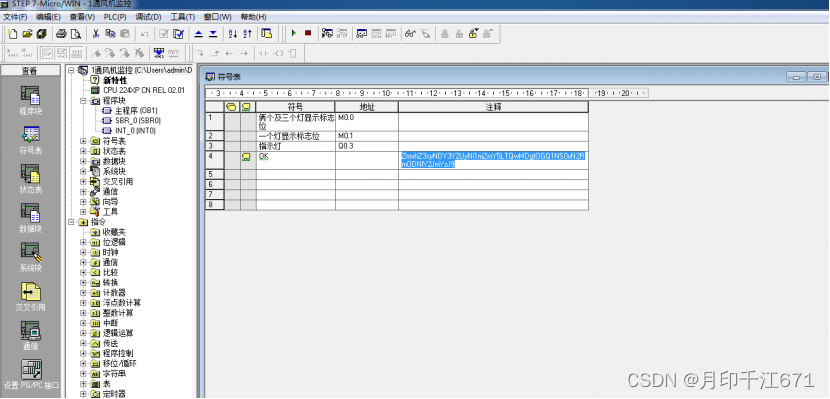Image resolution: width=830 pixels, height=399 pixels.
Task: Open the 帮助(H) menu
Action: [253, 17]
